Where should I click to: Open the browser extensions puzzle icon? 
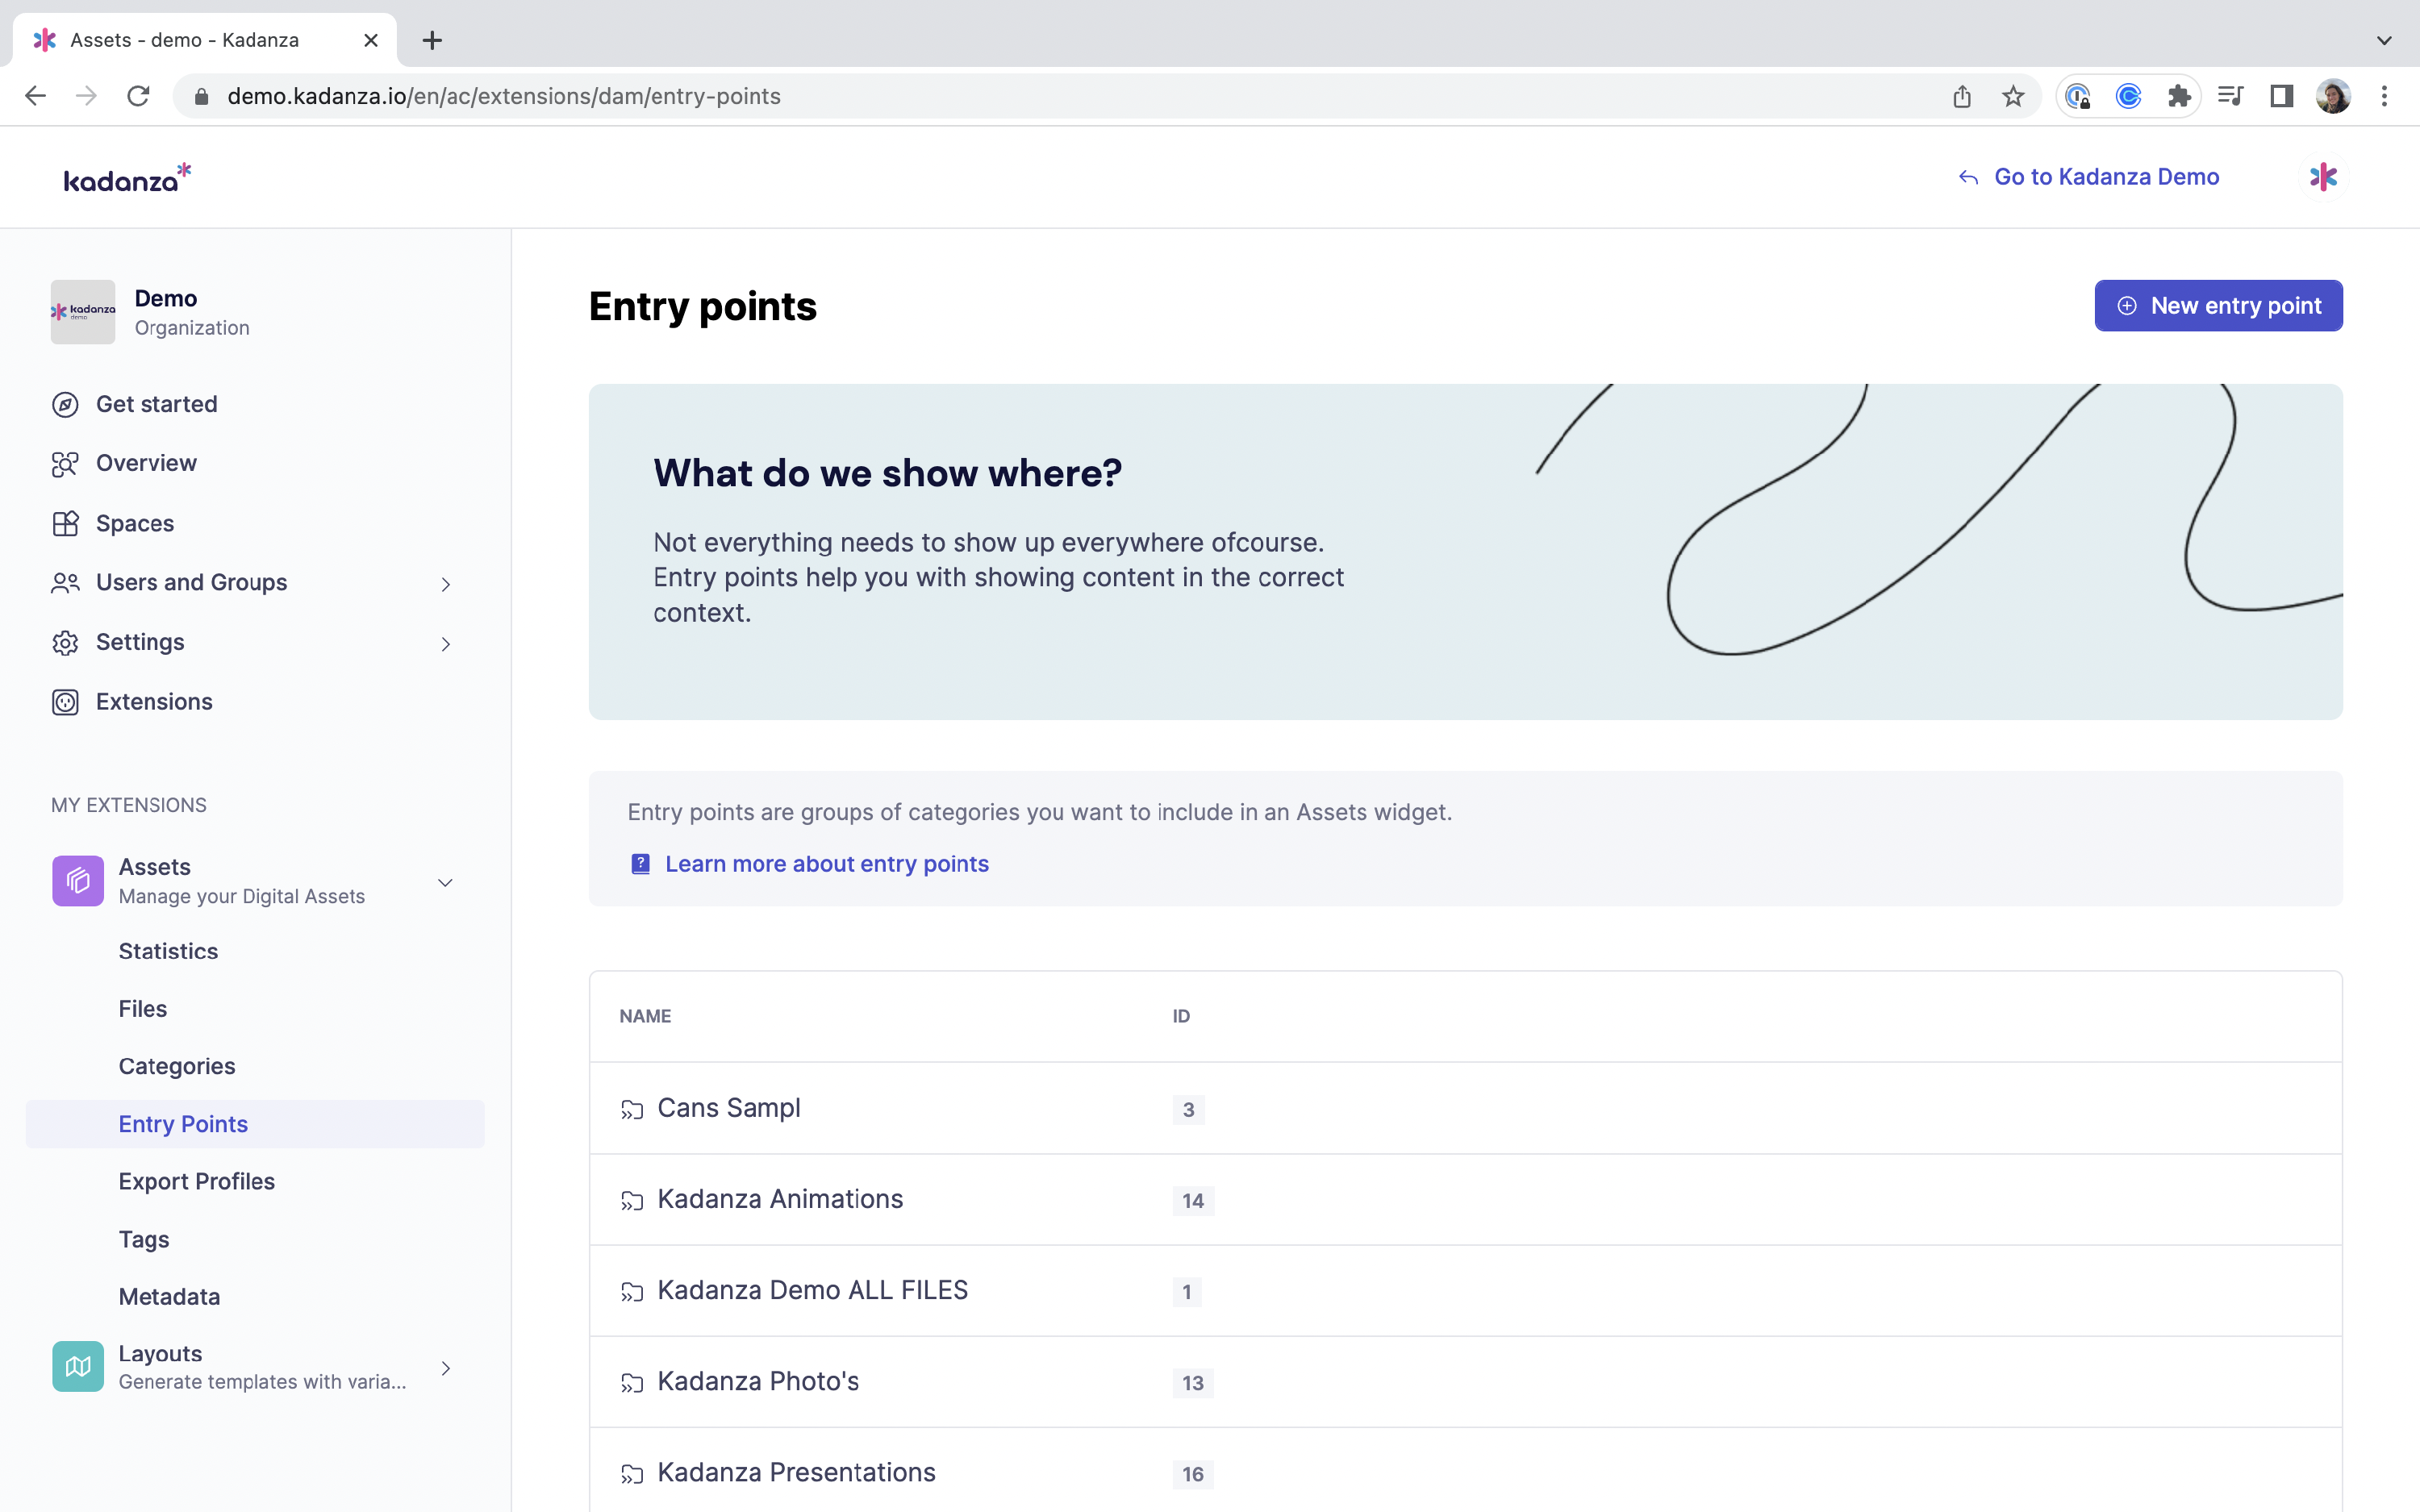2179,96
